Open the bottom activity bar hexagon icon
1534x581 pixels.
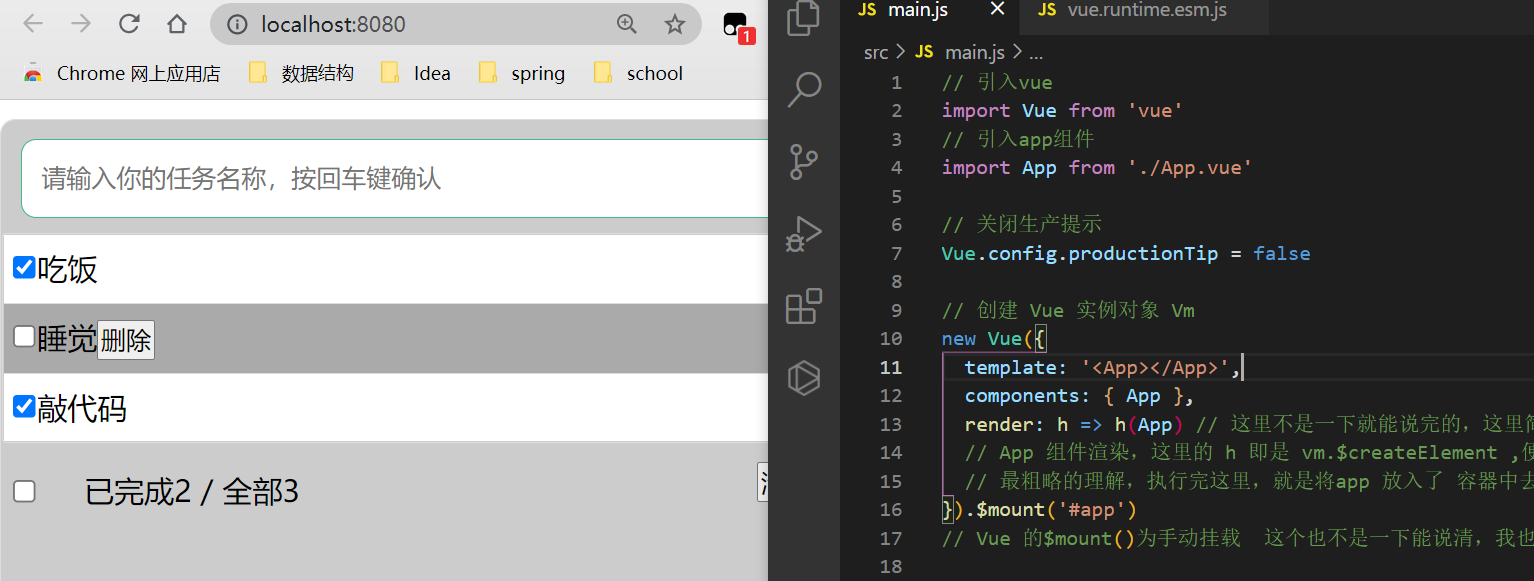(804, 378)
